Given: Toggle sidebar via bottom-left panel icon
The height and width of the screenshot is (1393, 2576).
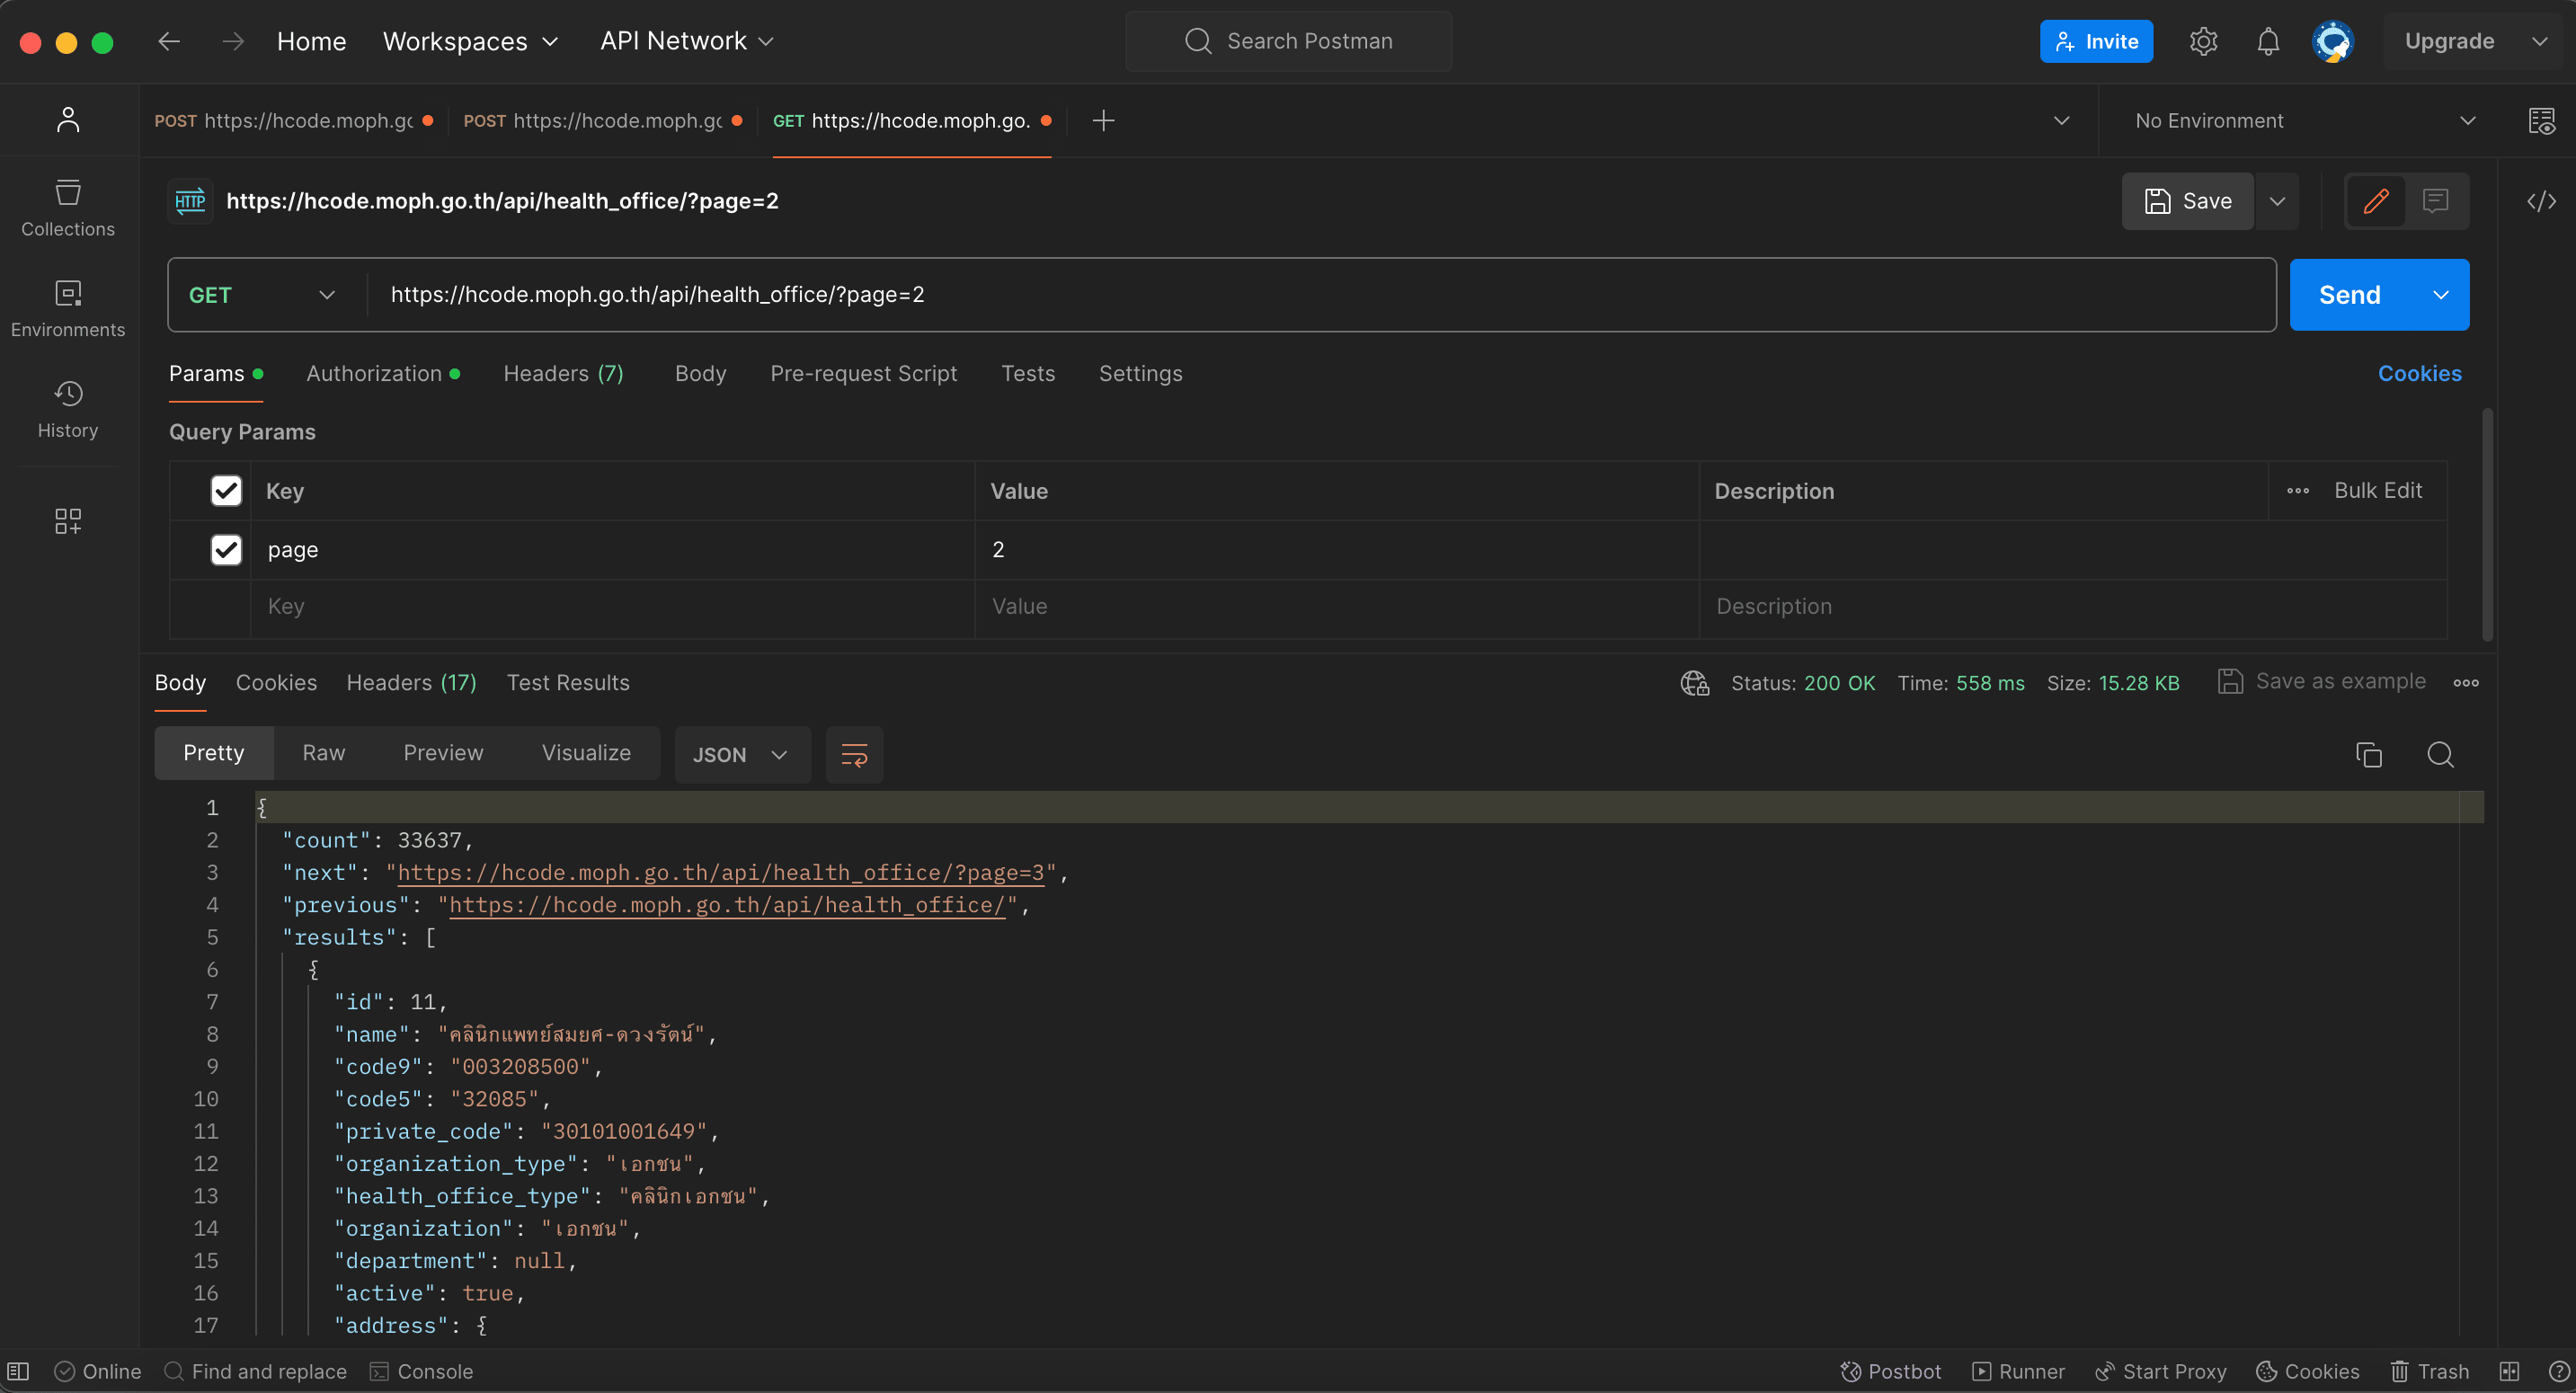Looking at the screenshot, I should (x=18, y=1371).
